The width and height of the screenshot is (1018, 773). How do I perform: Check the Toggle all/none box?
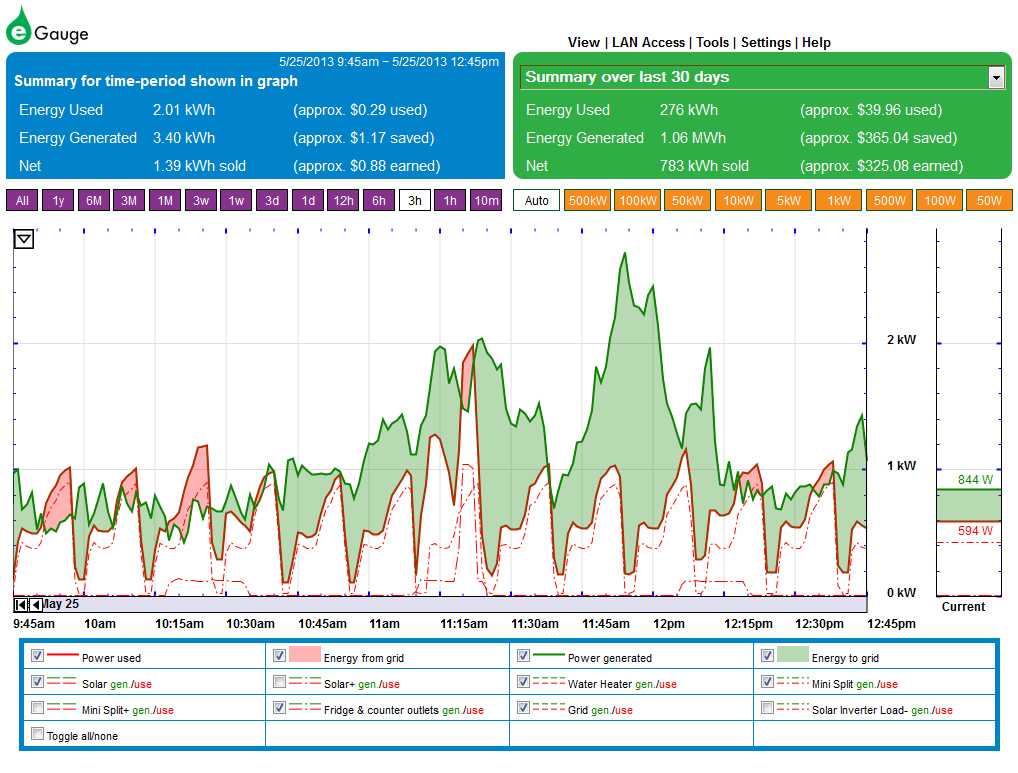pos(38,734)
